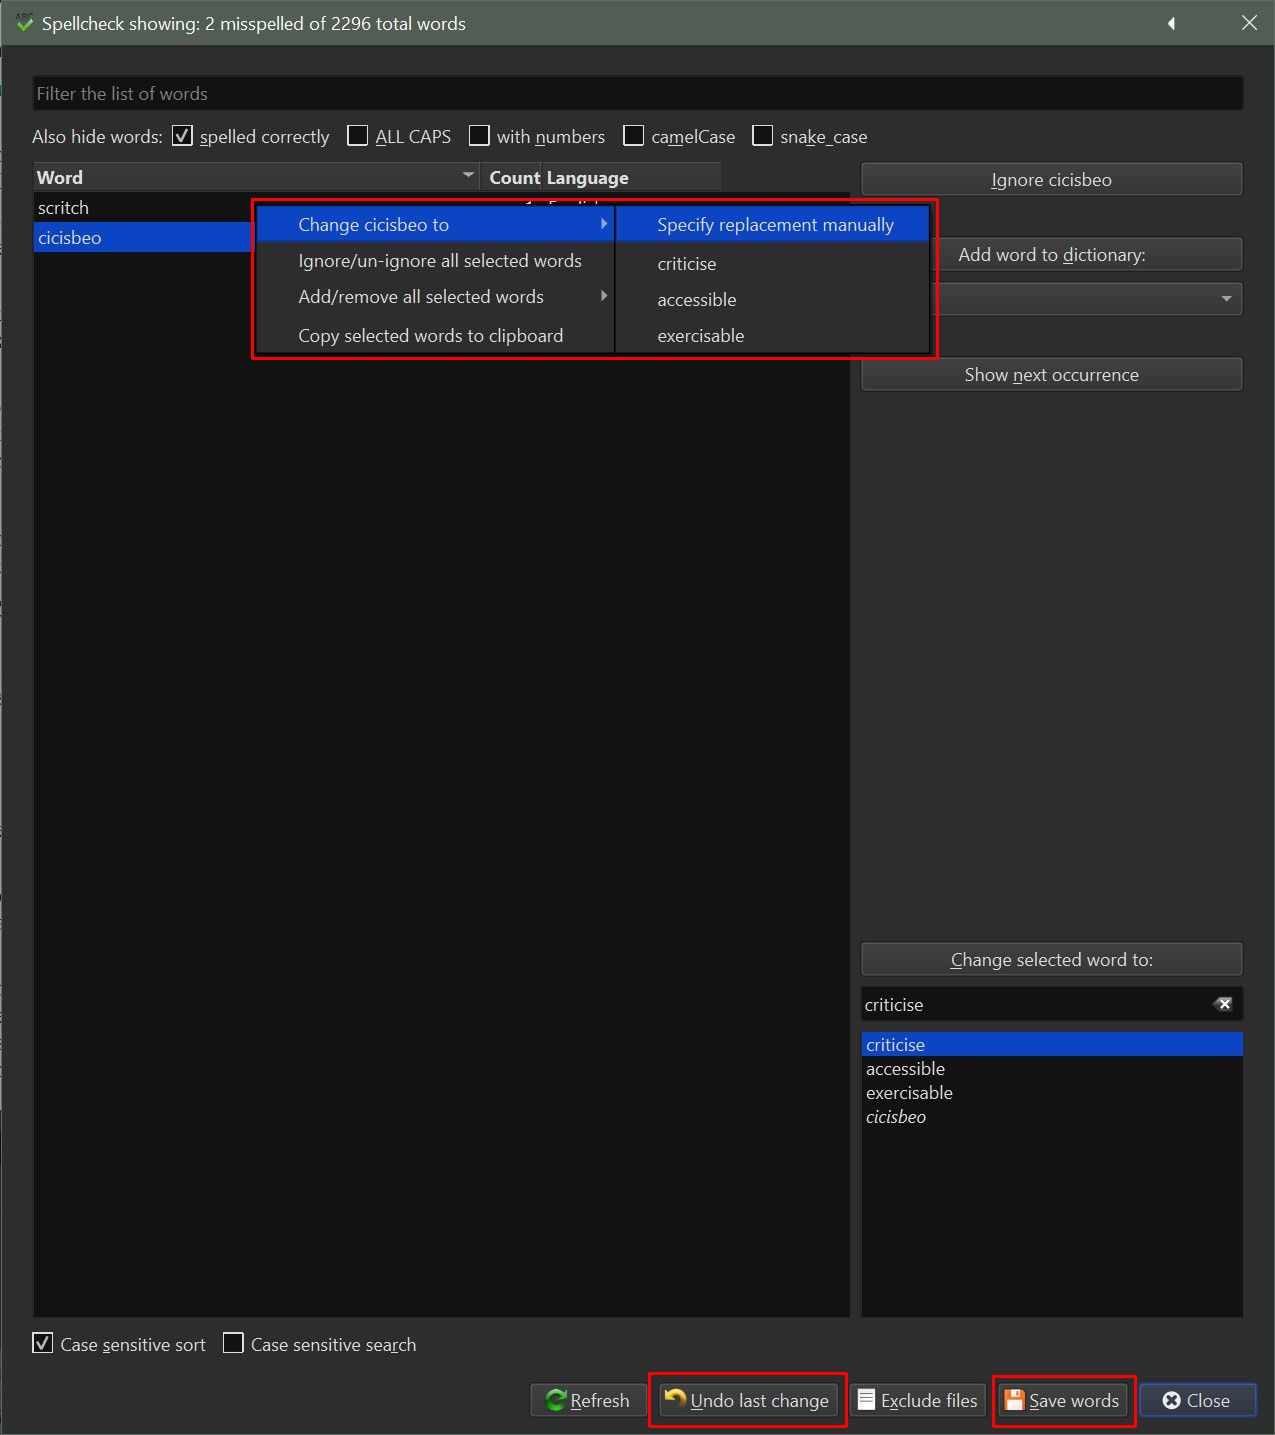
Task: Click the Language column header
Action: tap(631, 177)
